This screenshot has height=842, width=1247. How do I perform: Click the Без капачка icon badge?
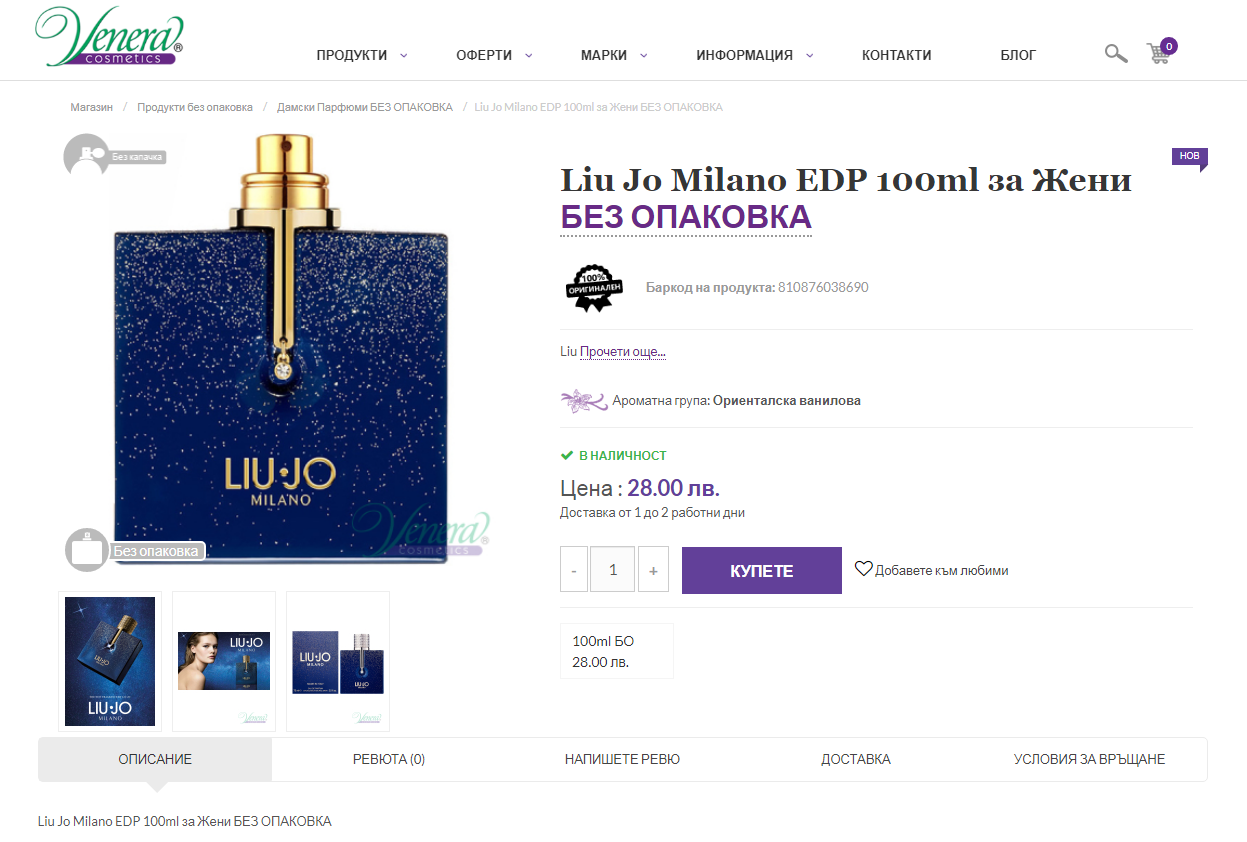(86, 155)
